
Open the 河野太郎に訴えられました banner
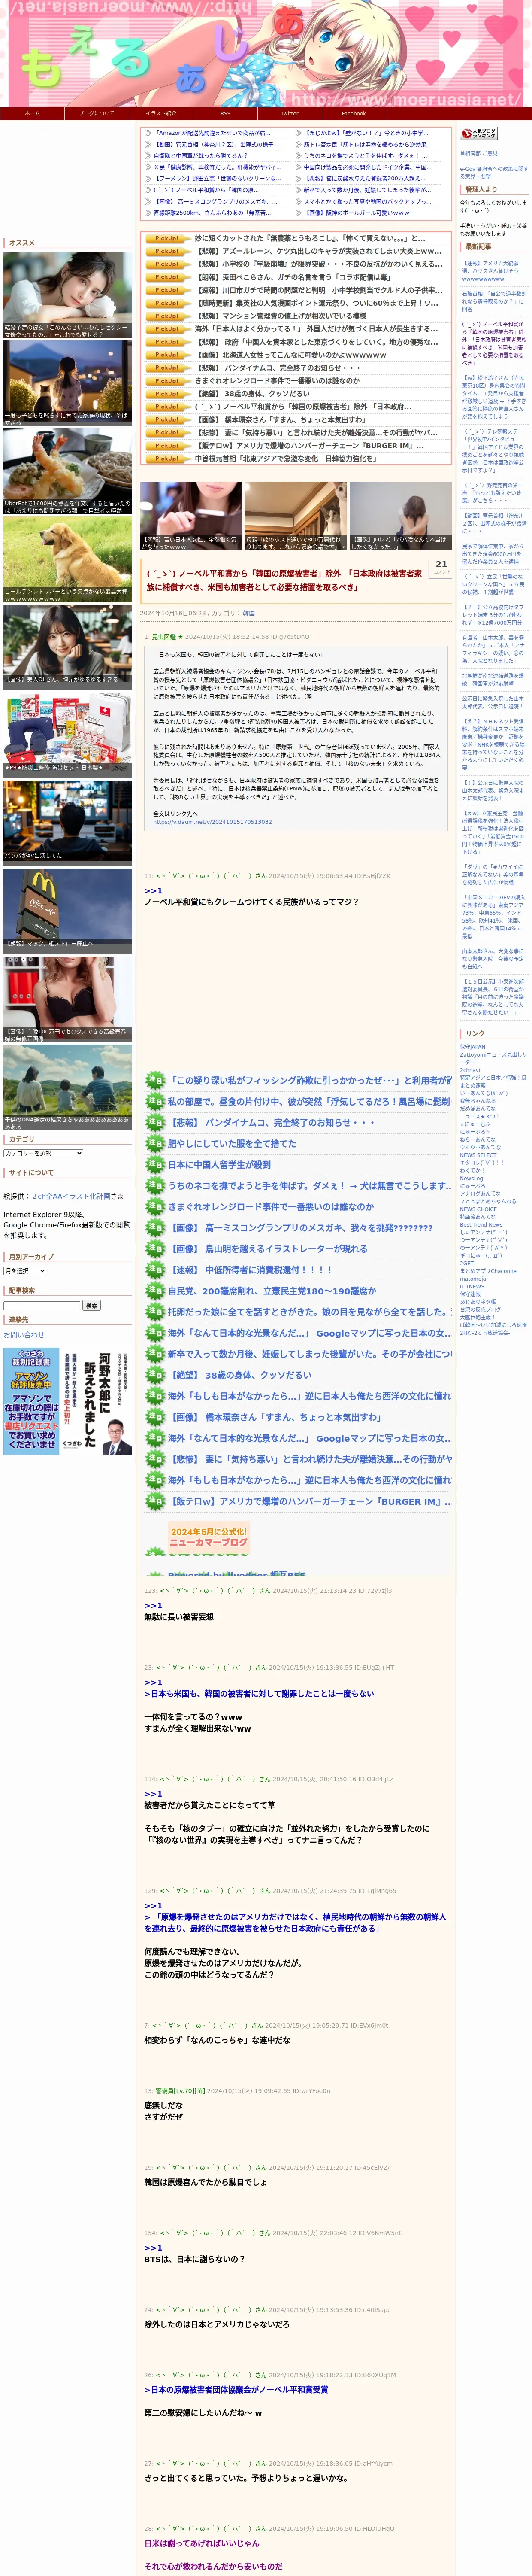click(x=67, y=1400)
